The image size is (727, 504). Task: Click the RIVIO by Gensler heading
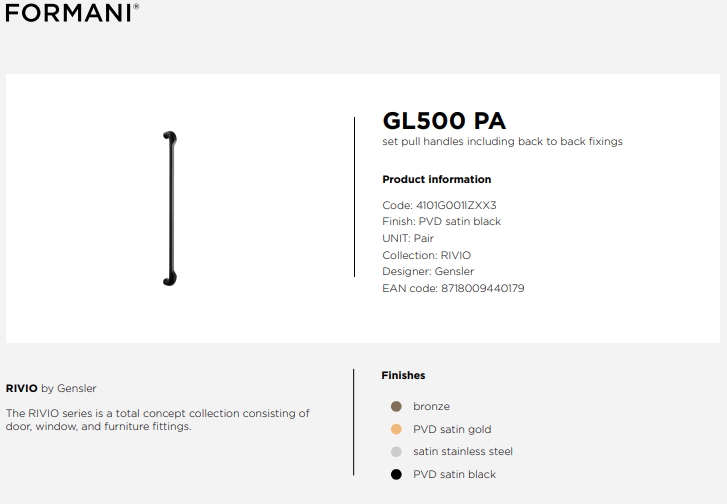point(51,389)
